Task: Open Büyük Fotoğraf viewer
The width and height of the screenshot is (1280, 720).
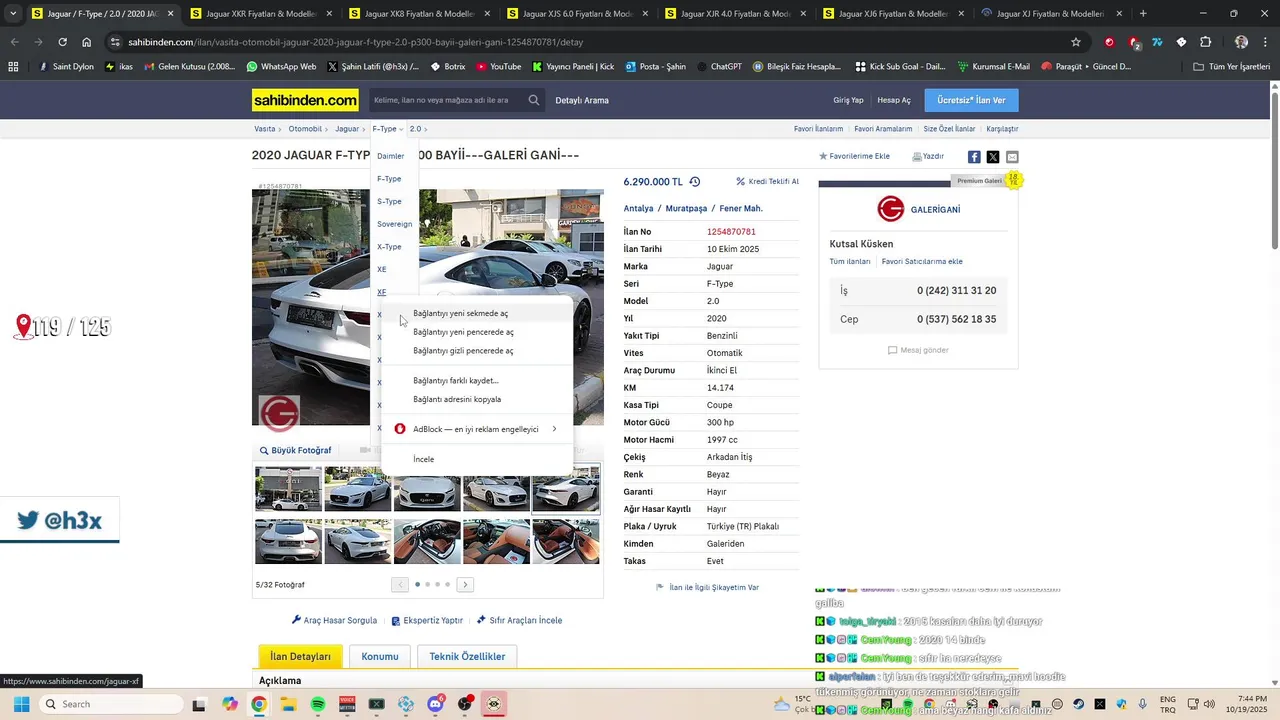Action: (x=295, y=450)
